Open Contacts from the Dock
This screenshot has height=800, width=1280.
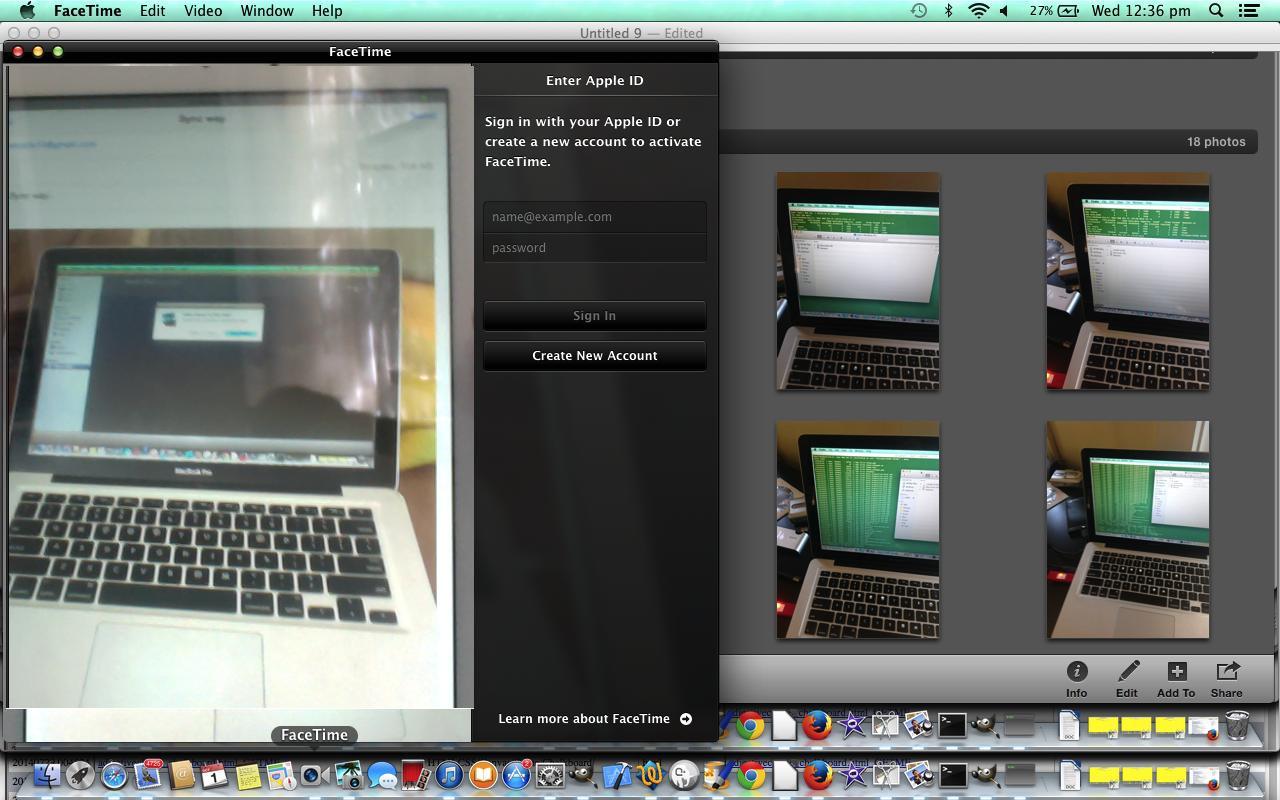point(181,776)
